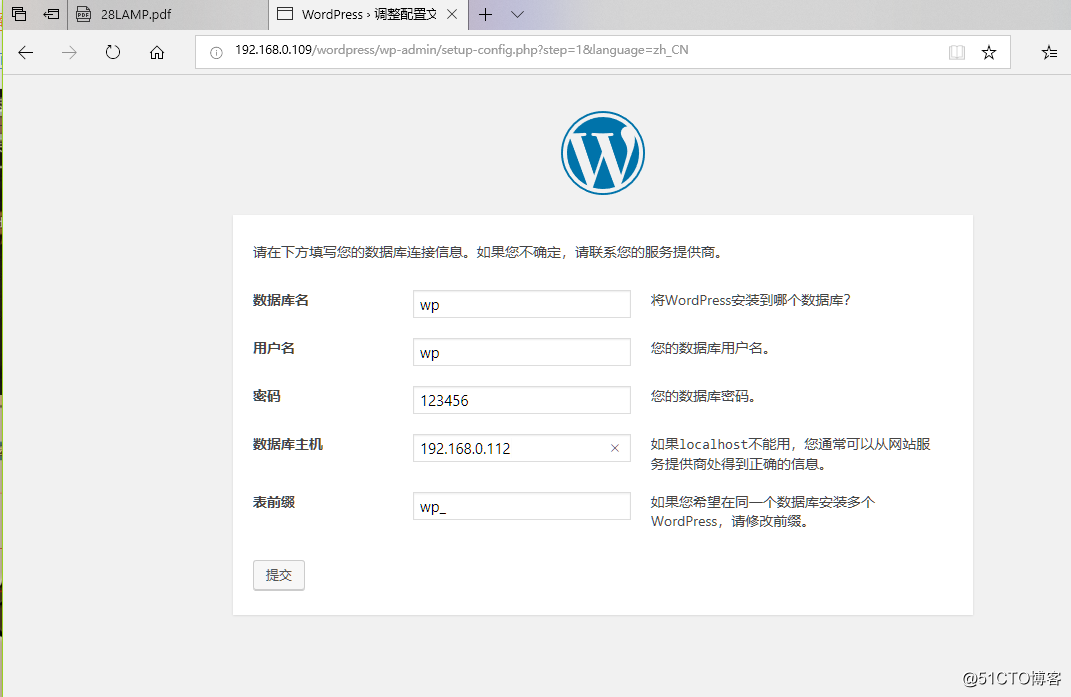This screenshot has width=1071, height=697.
Task: Go back to the previous page
Action: point(26,53)
